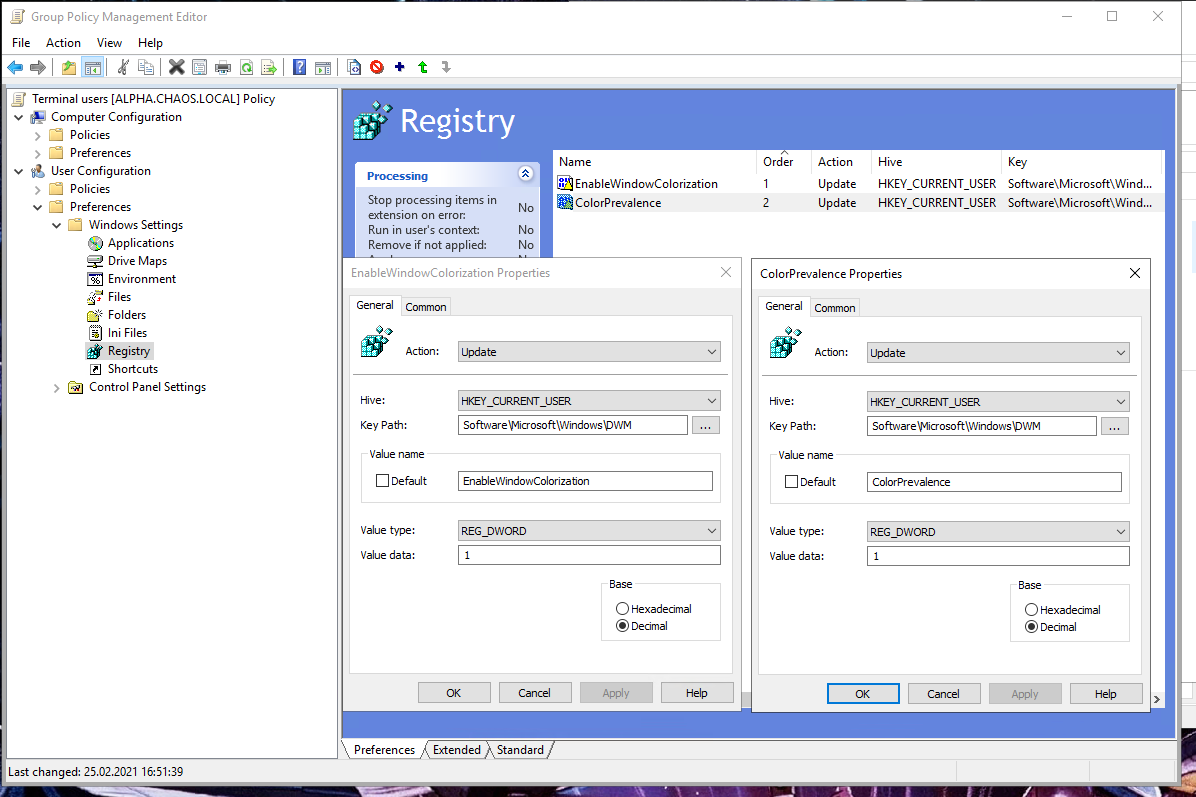Image resolution: width=1196 pixels, height=797 pixels.
Task: Click the Refresh toolbar icon
Action: coord(246,67)
